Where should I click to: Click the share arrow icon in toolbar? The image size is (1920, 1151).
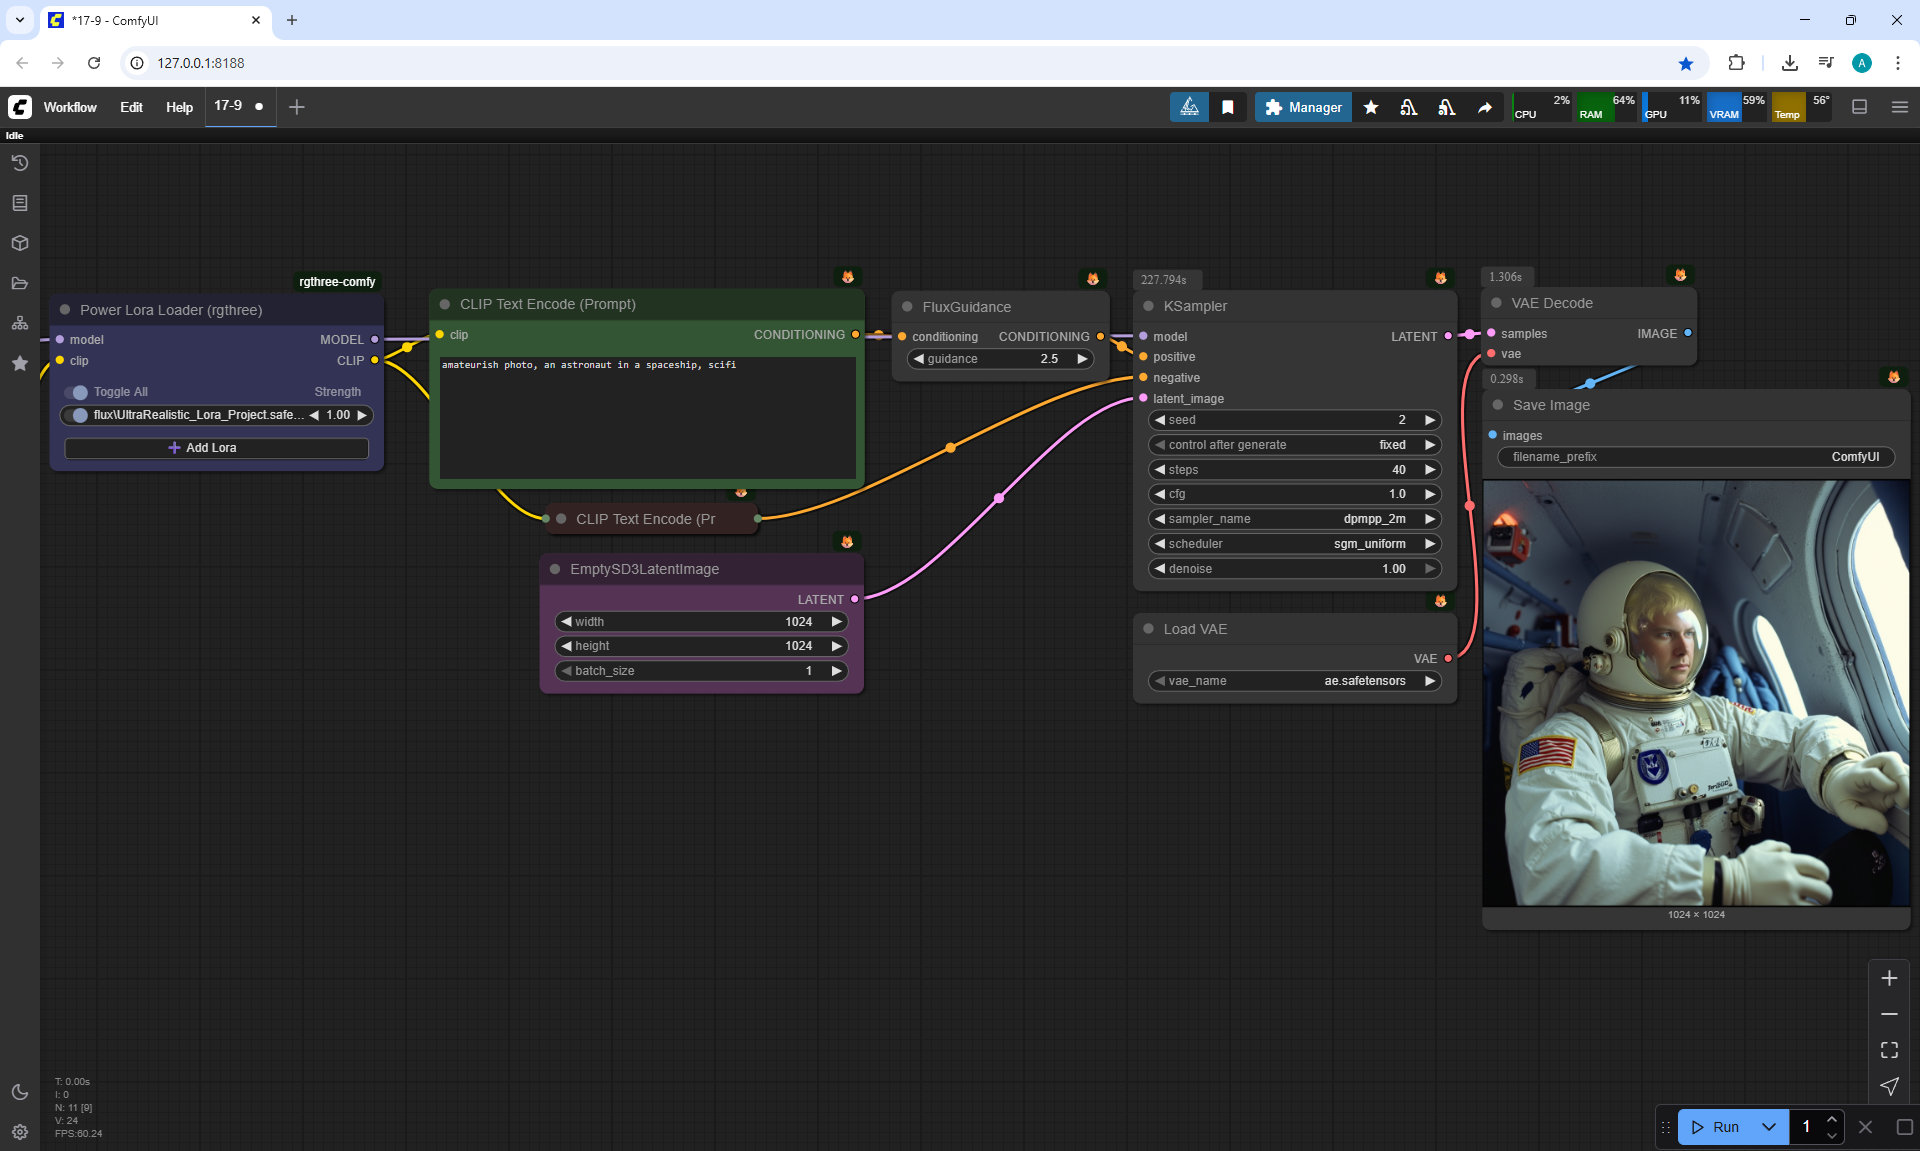click(1485, 107)
